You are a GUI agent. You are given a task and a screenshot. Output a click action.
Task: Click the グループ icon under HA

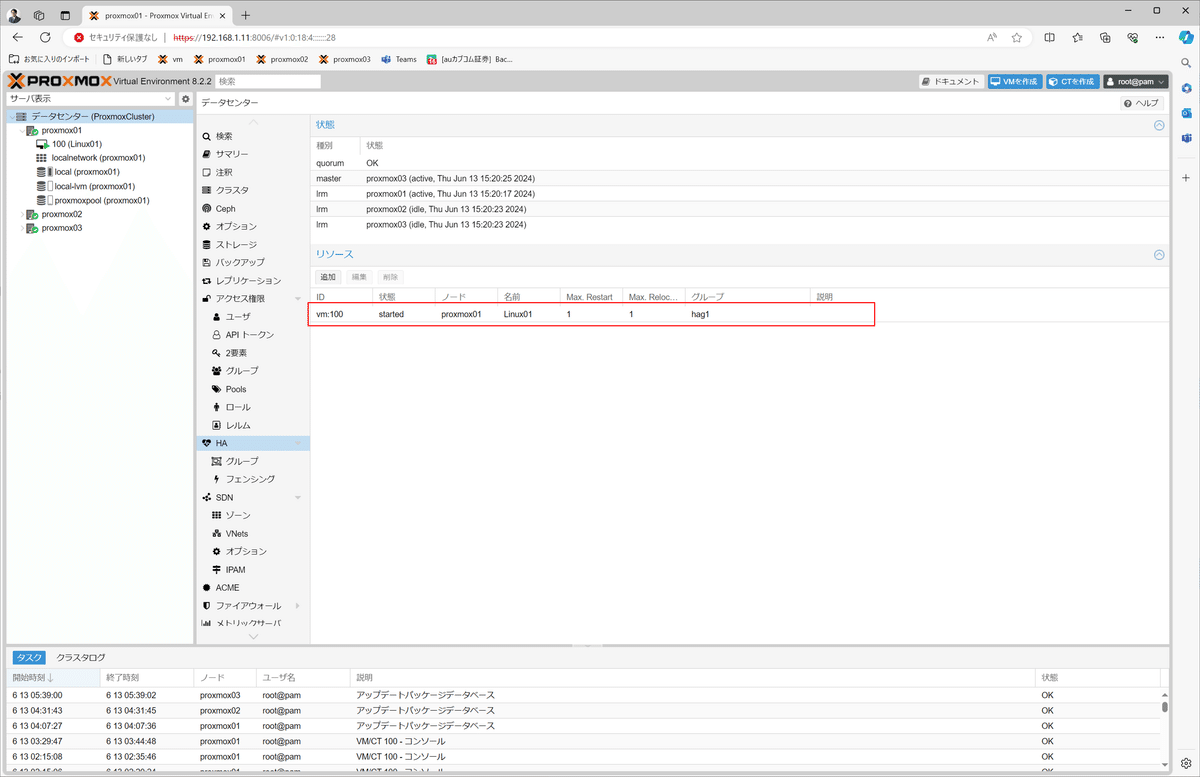[217, 461]
